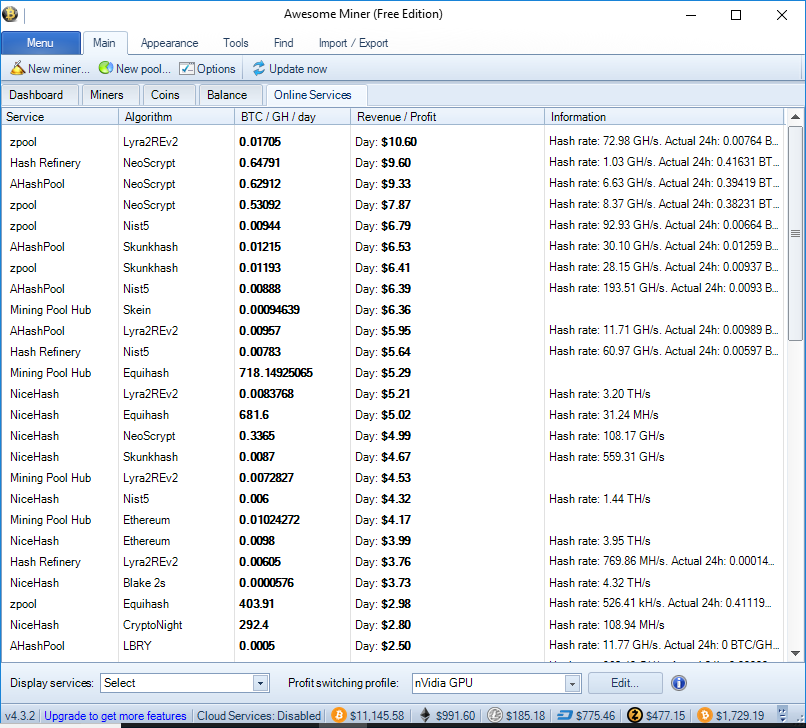Viewport: 806px width, 728px height.
Task: Open the Find ribbon tab
Action: (284, 43)
